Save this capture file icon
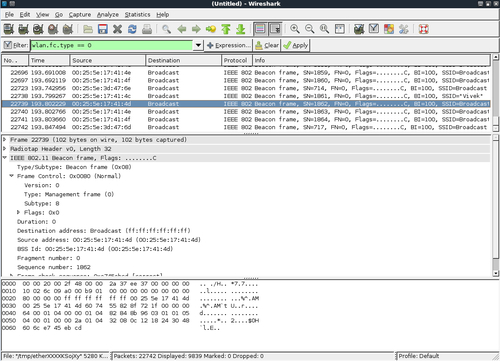 click(103, 29)
